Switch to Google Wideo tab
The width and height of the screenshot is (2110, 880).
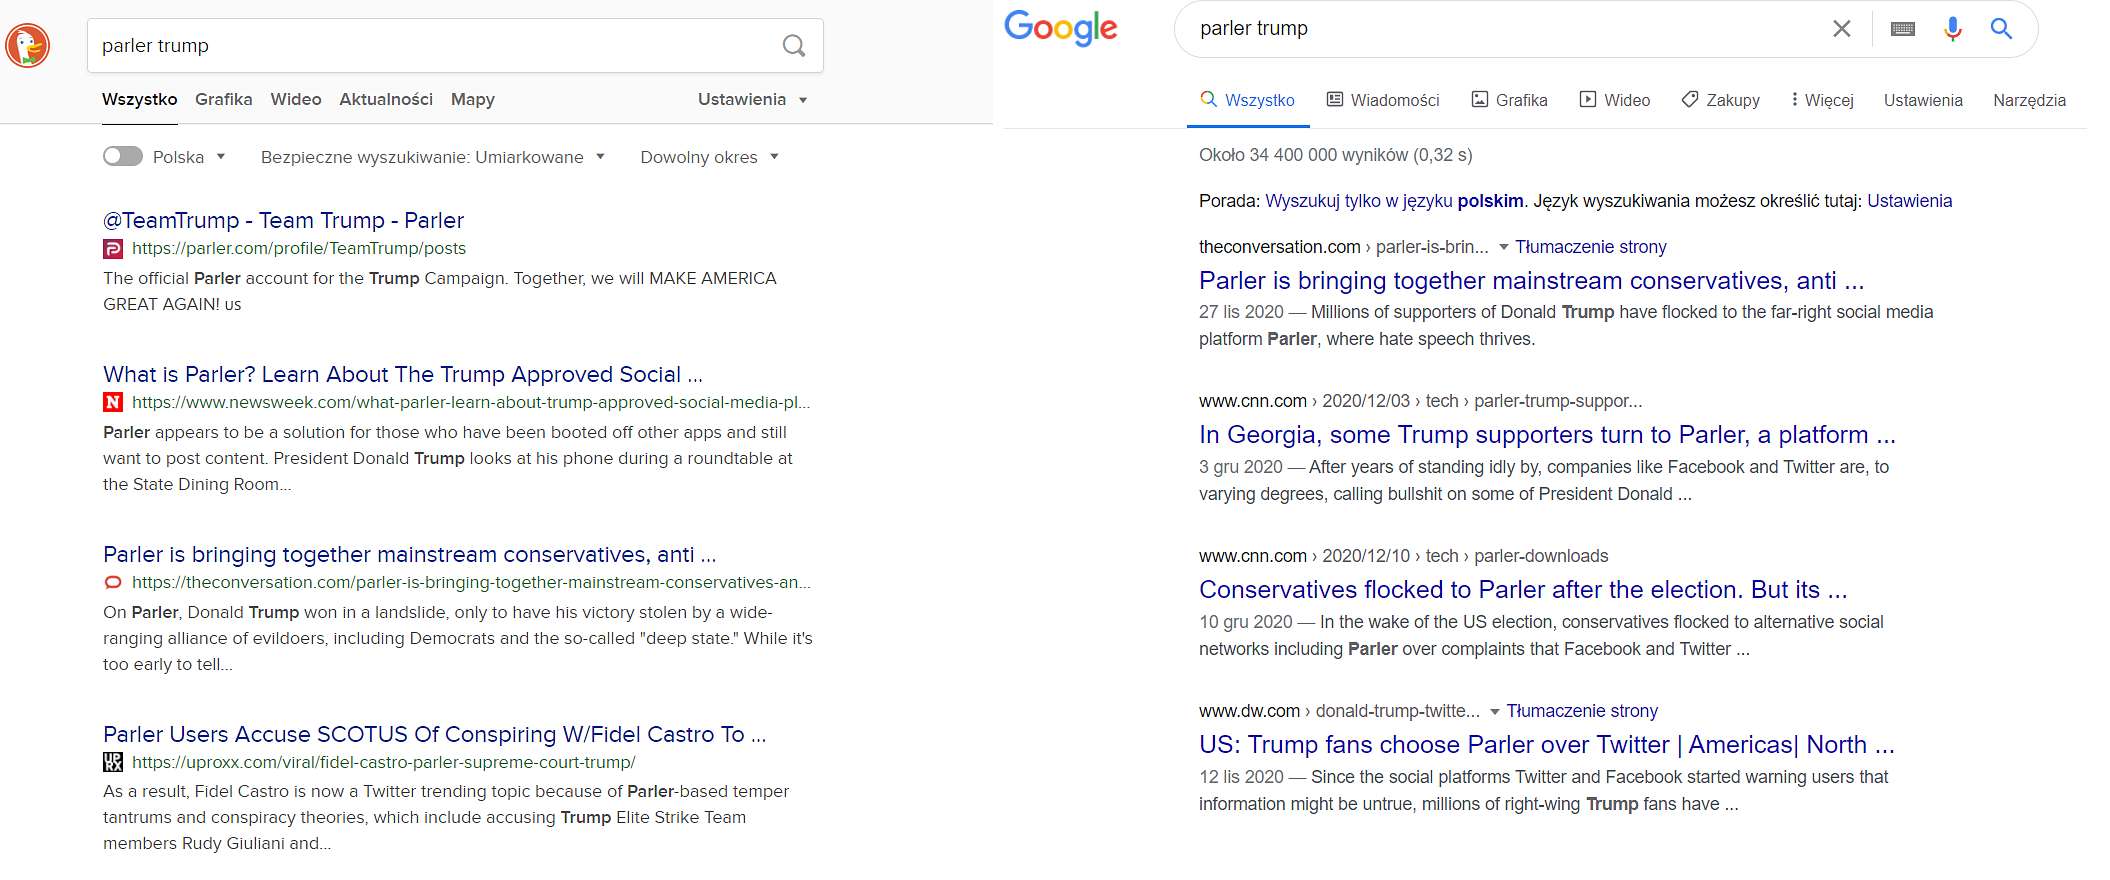coord(1615,100)
